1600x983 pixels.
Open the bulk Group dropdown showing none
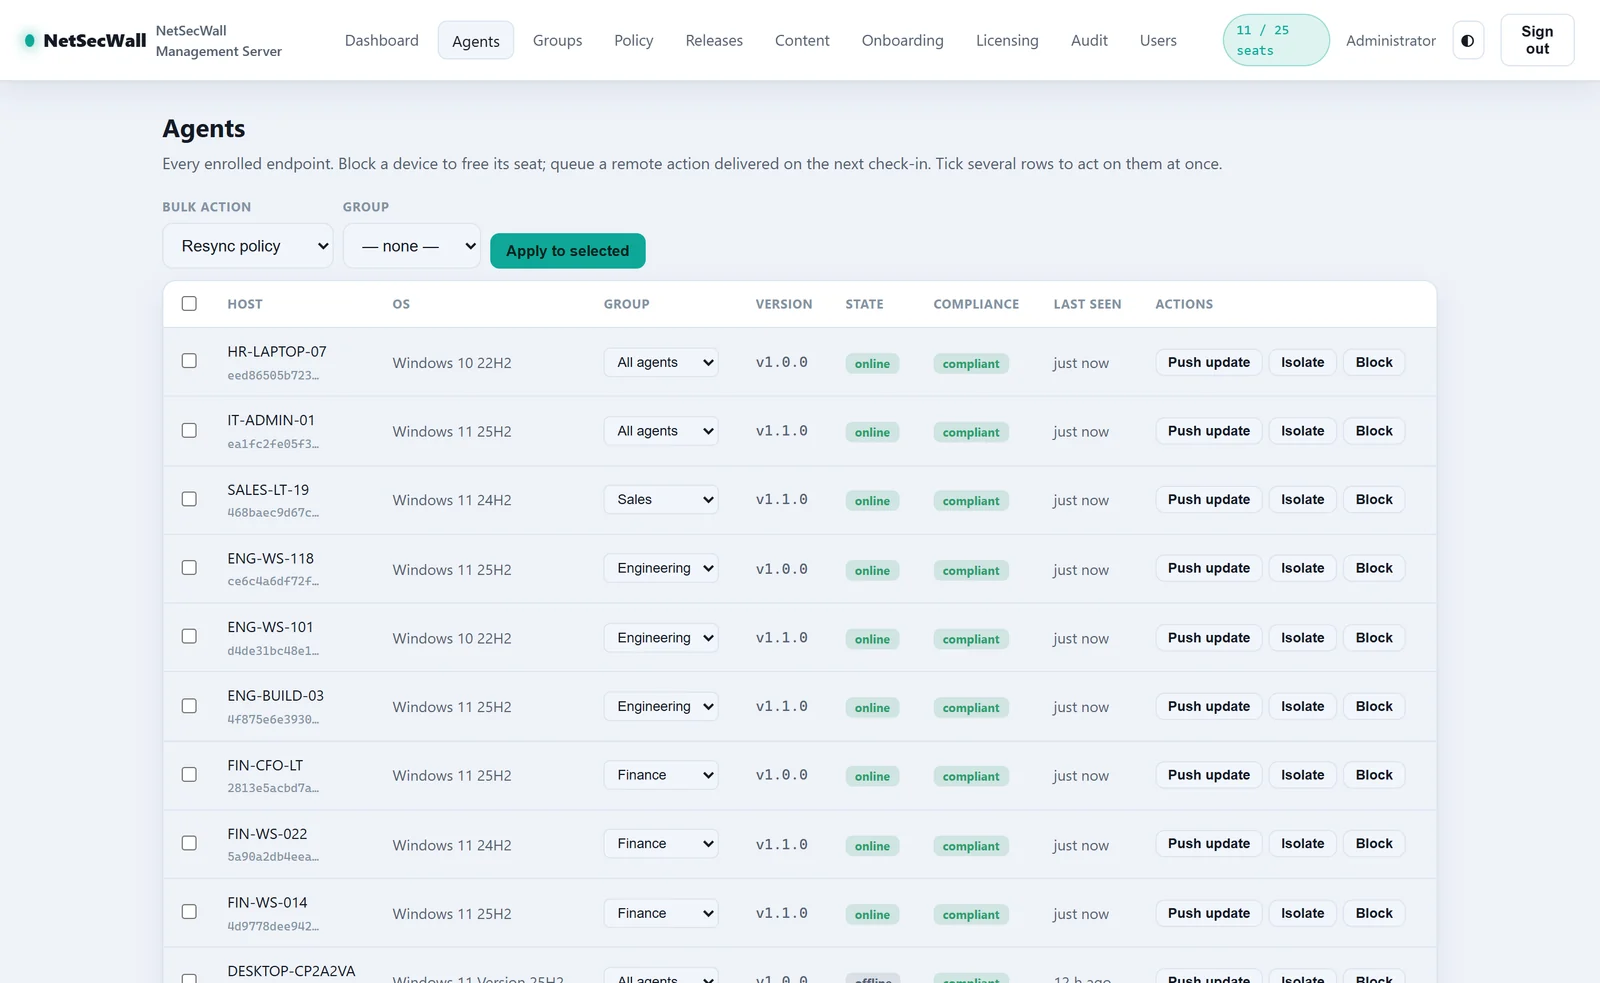(412, 246)
